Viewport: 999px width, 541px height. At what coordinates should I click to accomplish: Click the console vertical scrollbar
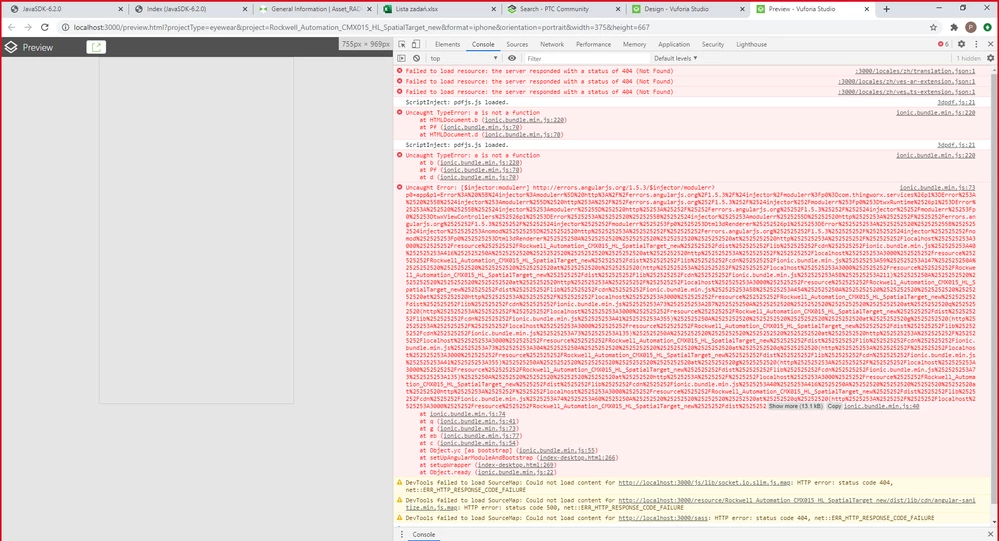coord(995,294)
